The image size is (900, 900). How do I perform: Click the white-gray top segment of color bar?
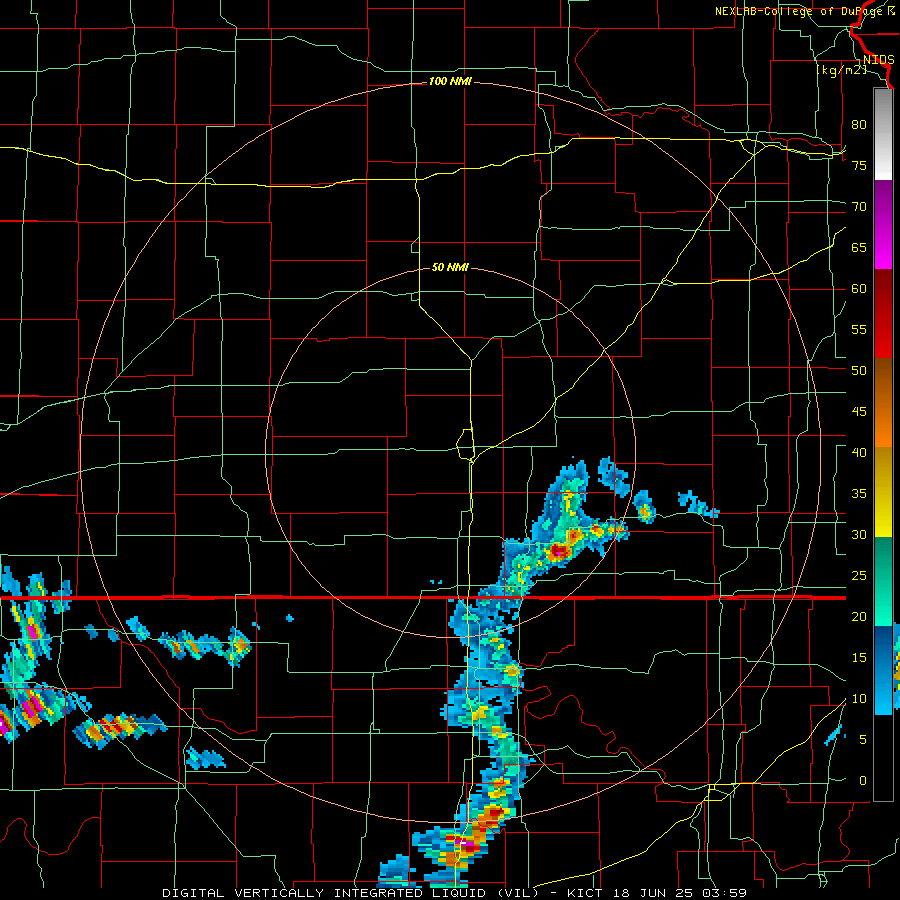point(883,134)
